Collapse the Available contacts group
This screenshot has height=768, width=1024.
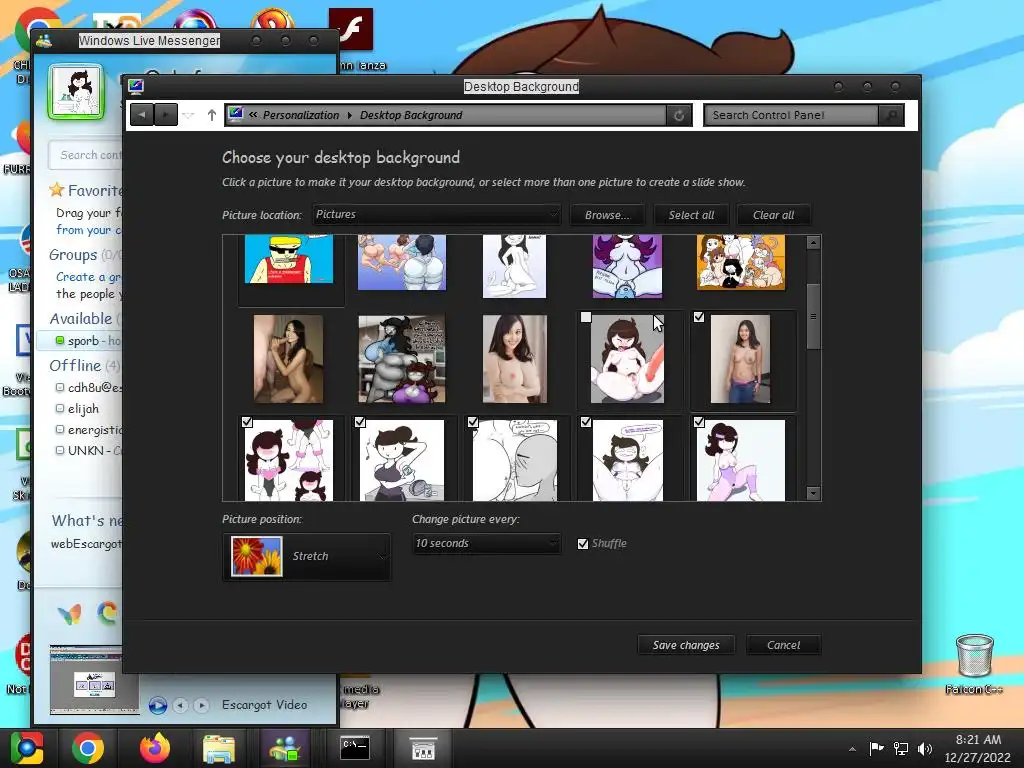pyautogui.click(x=80, y=319)
